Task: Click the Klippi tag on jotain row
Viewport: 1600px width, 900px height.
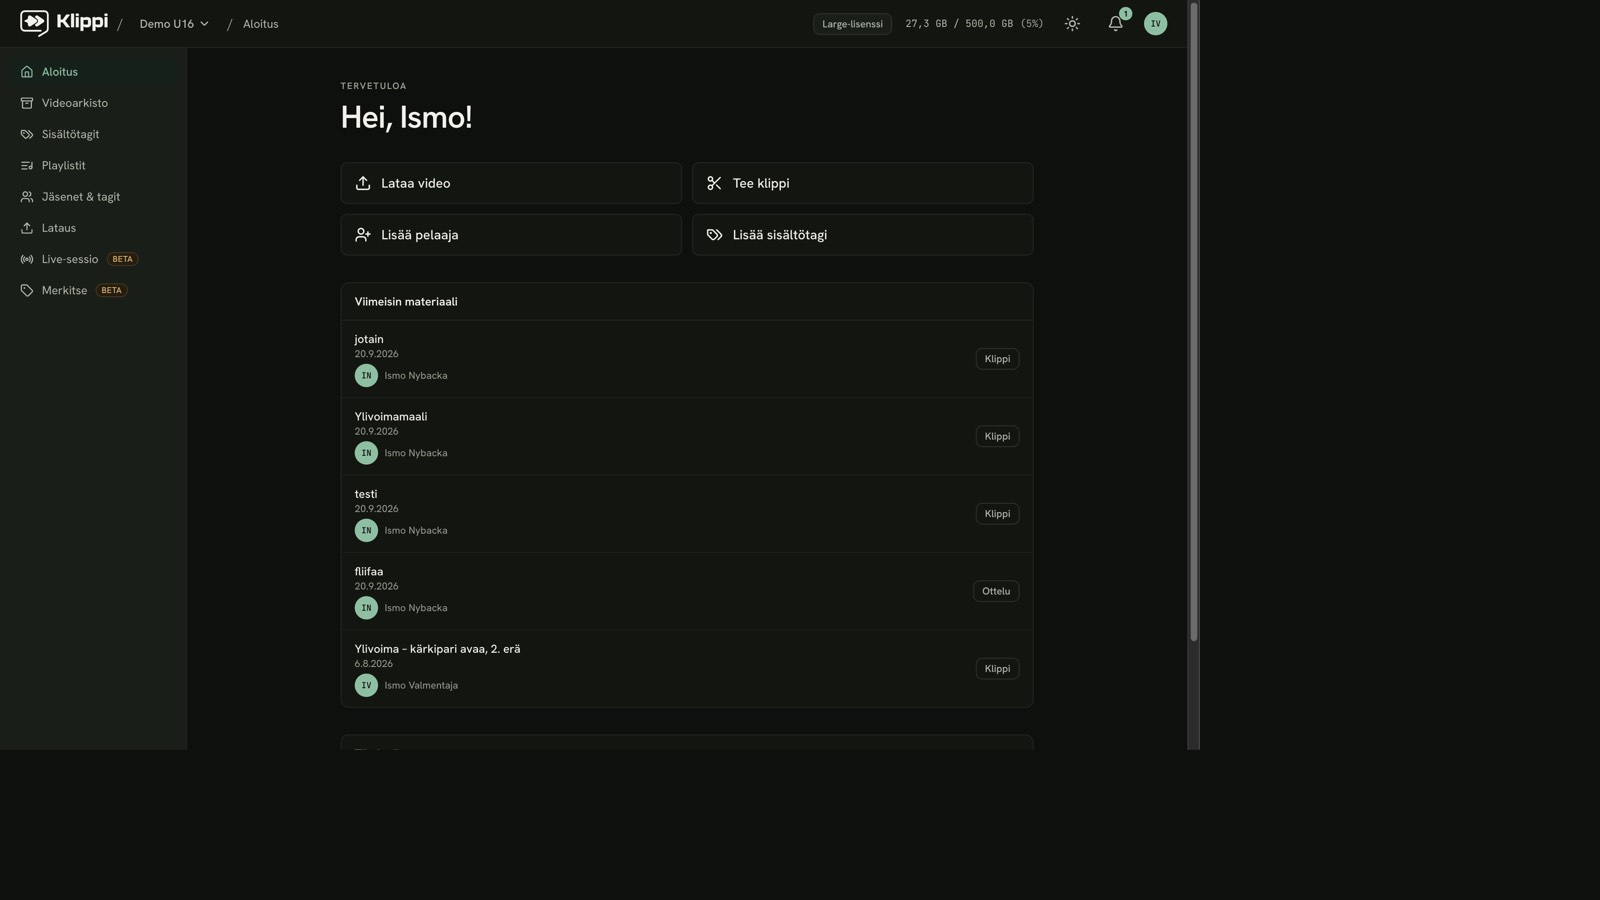Action: (997, 359)
